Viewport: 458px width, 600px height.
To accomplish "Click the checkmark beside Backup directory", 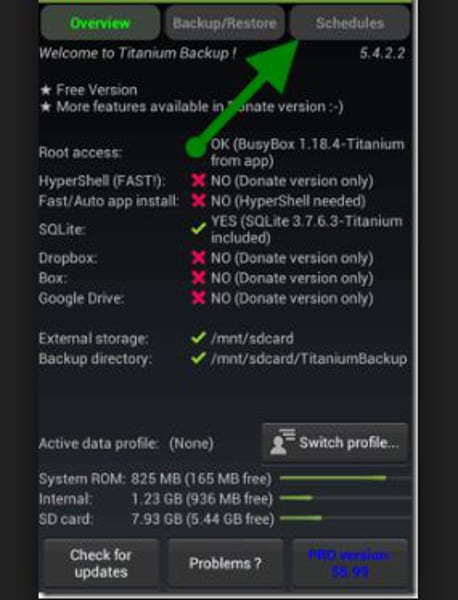I will pos(199,358).
